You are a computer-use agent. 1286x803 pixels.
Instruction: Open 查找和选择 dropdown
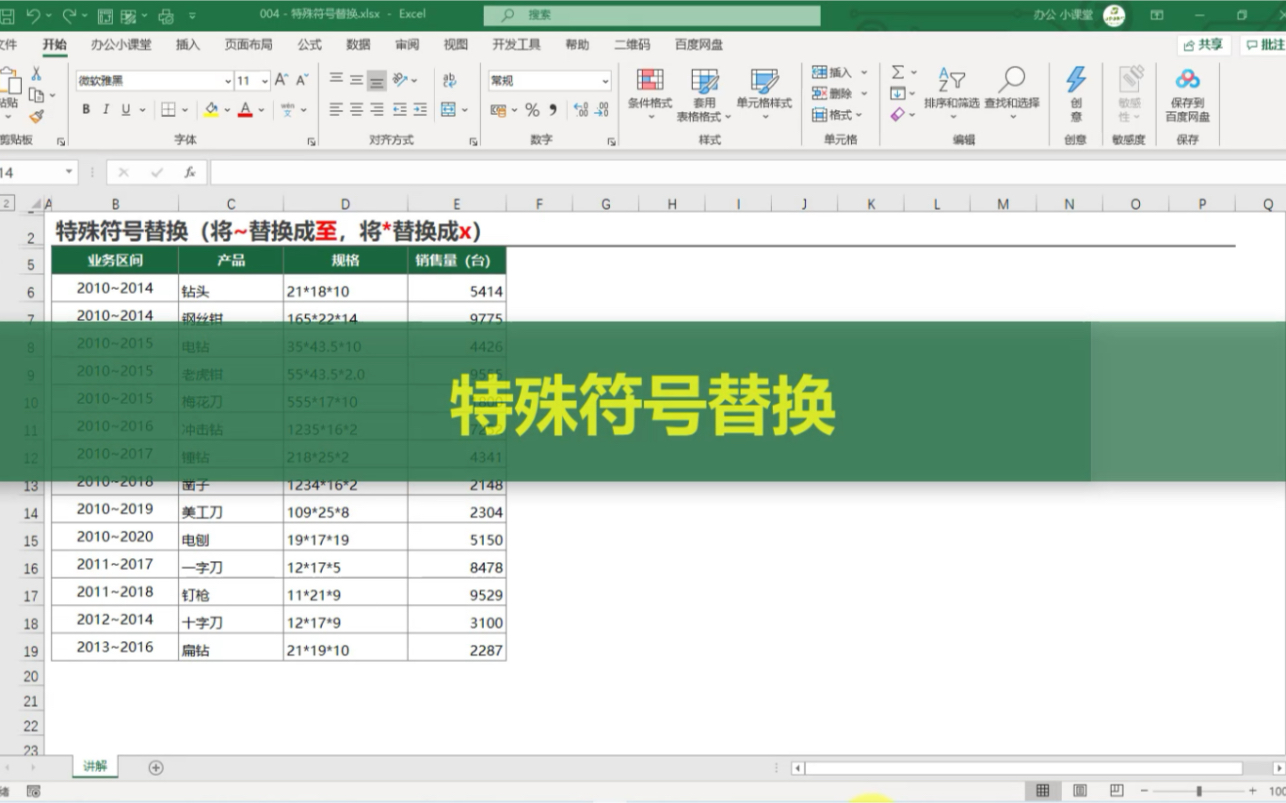(x=1011, y=94)
